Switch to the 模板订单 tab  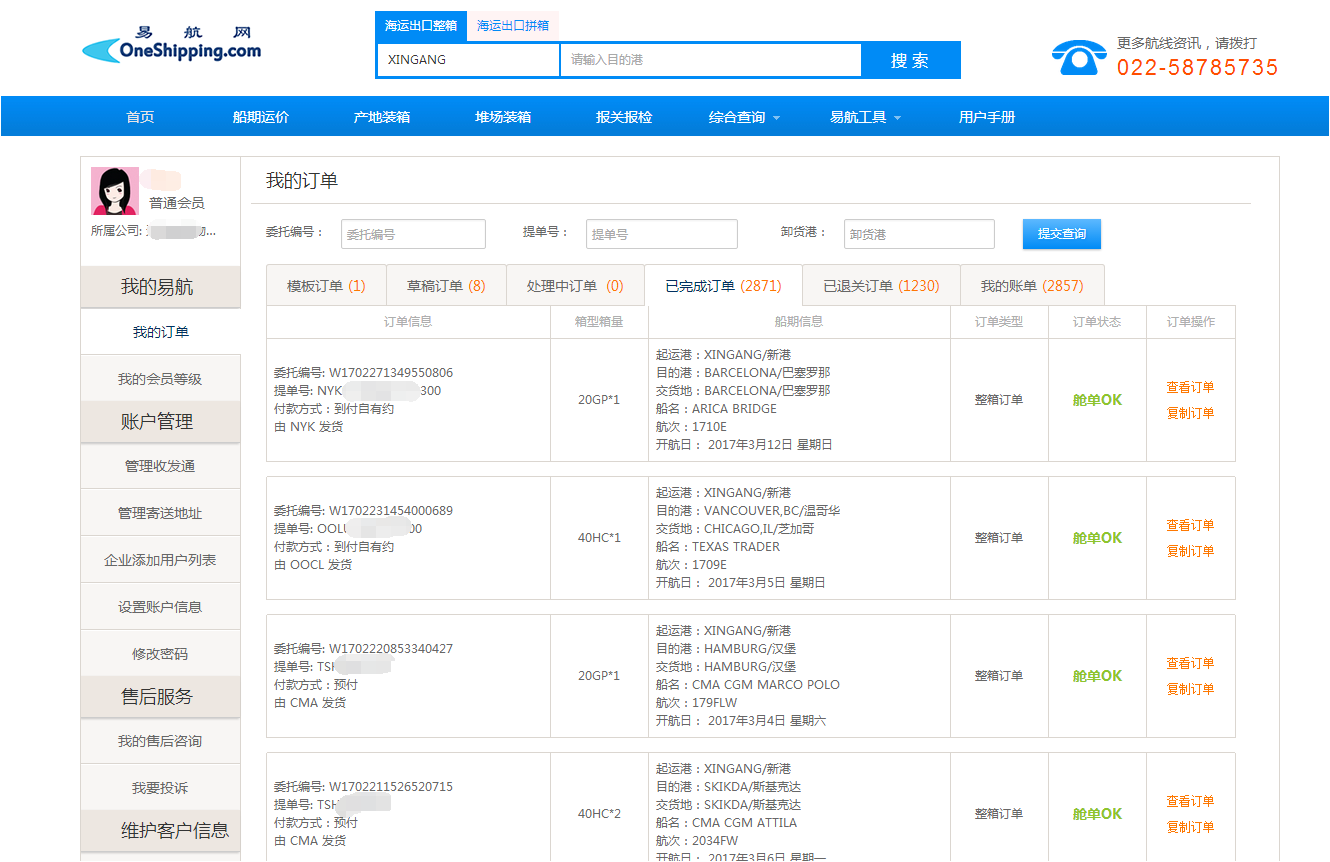(326, 286)
